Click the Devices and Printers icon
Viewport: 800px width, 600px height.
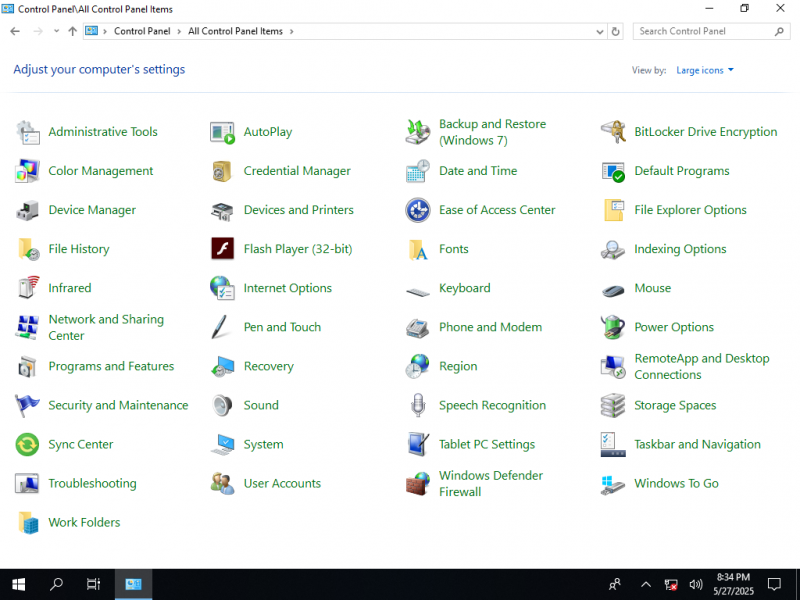click(x=222, y=210)
